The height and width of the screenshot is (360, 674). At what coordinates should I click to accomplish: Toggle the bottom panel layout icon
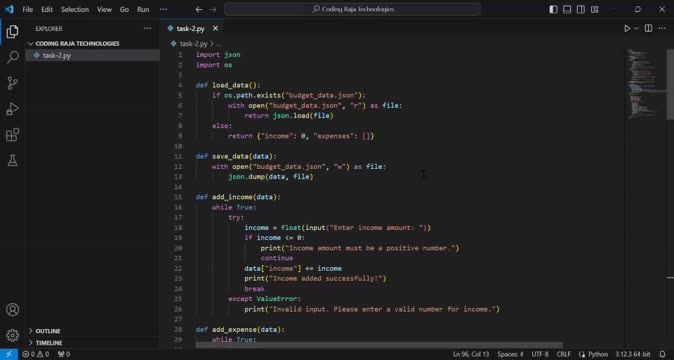pyautogui.click(x=567, y=9)
